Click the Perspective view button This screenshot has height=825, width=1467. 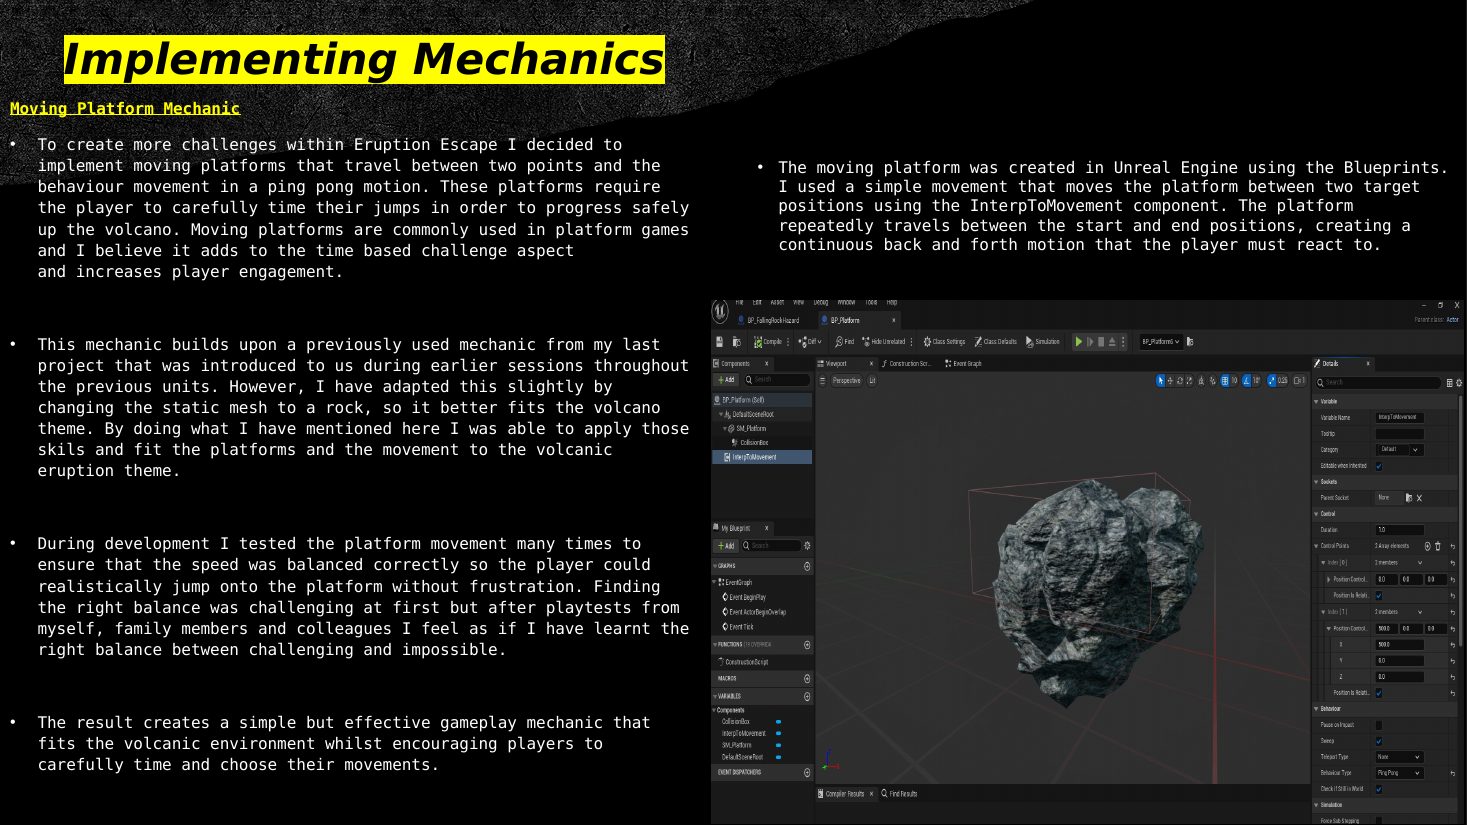(847, 381)
